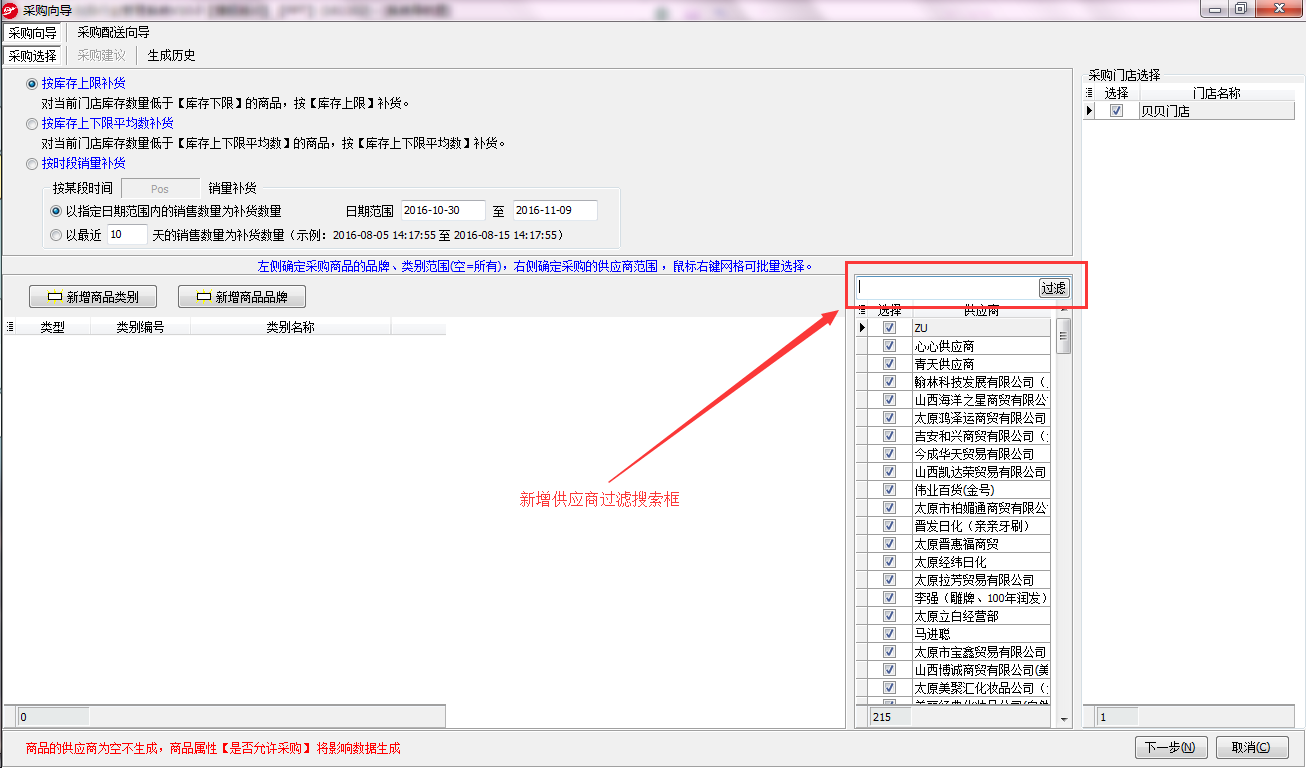Select supplier row 太原市宝鑫贸易有限公司

pos(980,652)
